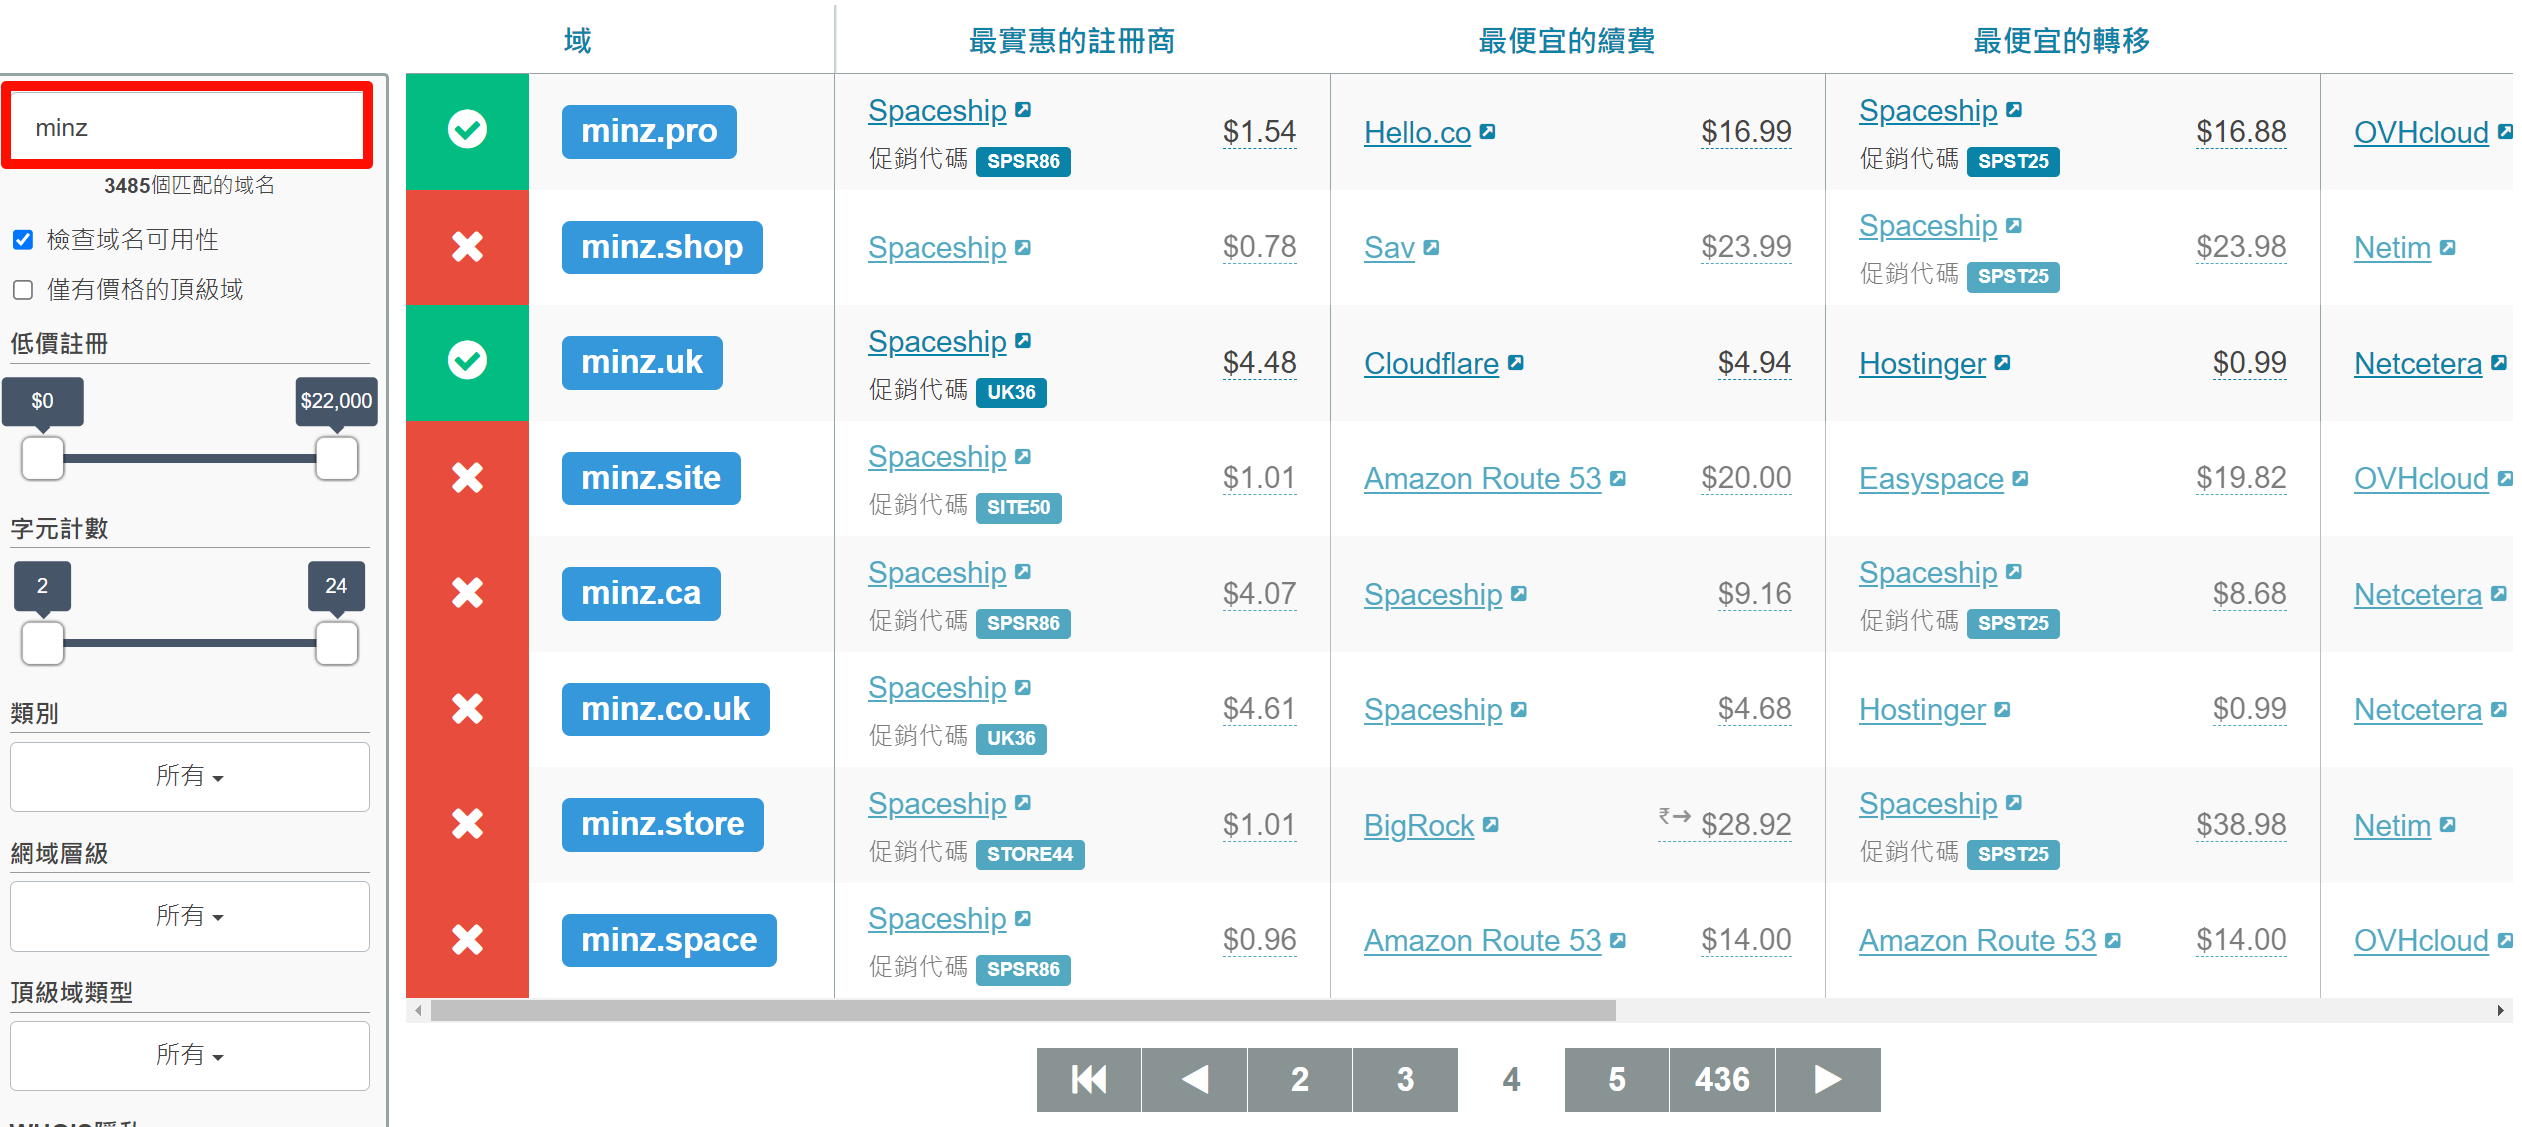
Task: Click minimum price slider handle at $0
Action: (43, 458)
